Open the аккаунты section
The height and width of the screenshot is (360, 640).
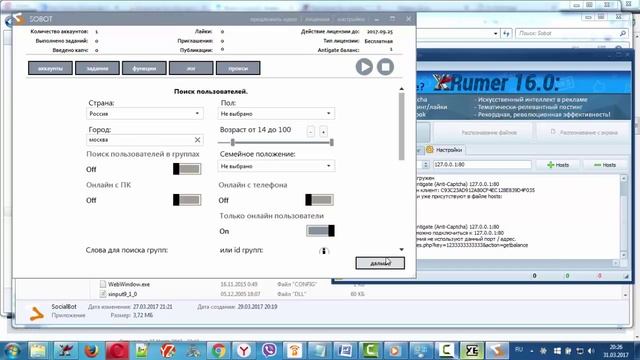(50, 68)
